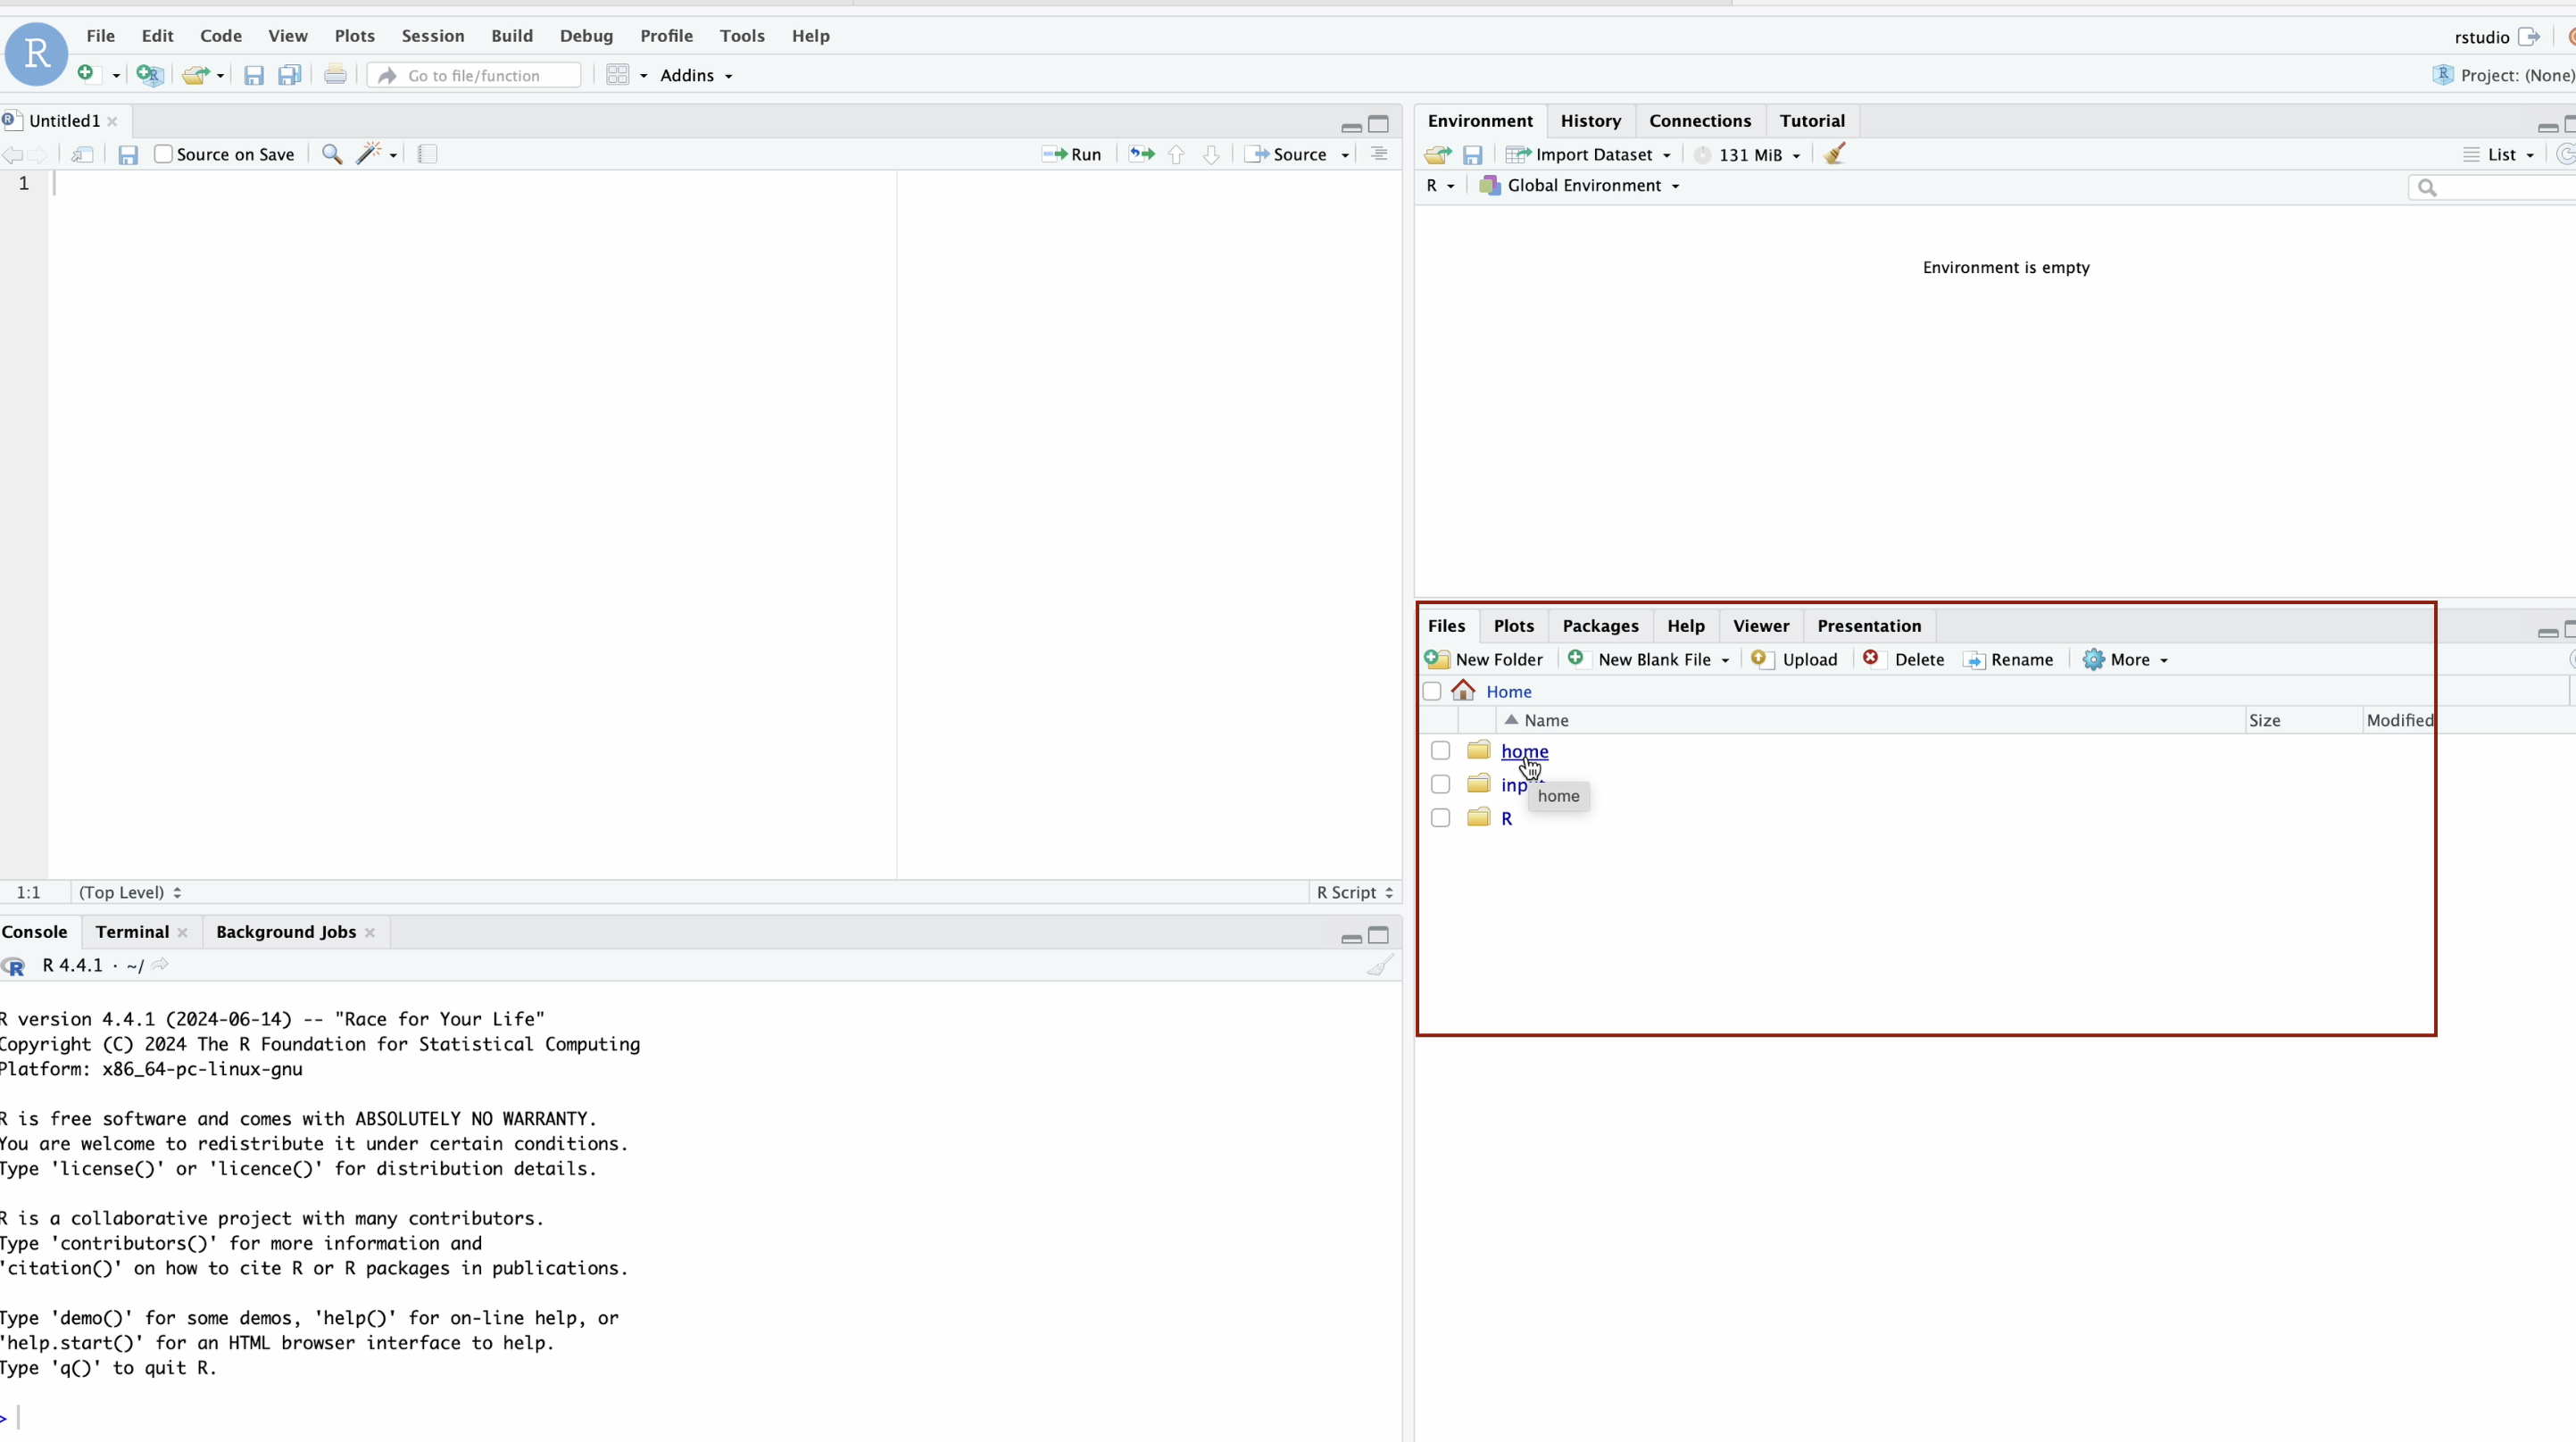The image size is (2576, 1442).
Task: Click the Run button in editor
Action: (x=1072, y=154)
